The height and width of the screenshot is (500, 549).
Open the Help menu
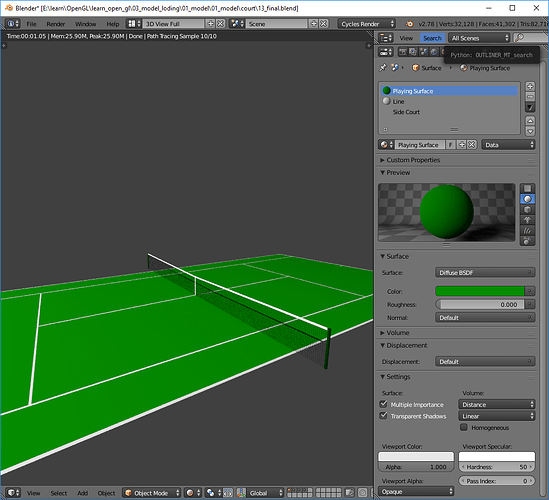[113, 24]
